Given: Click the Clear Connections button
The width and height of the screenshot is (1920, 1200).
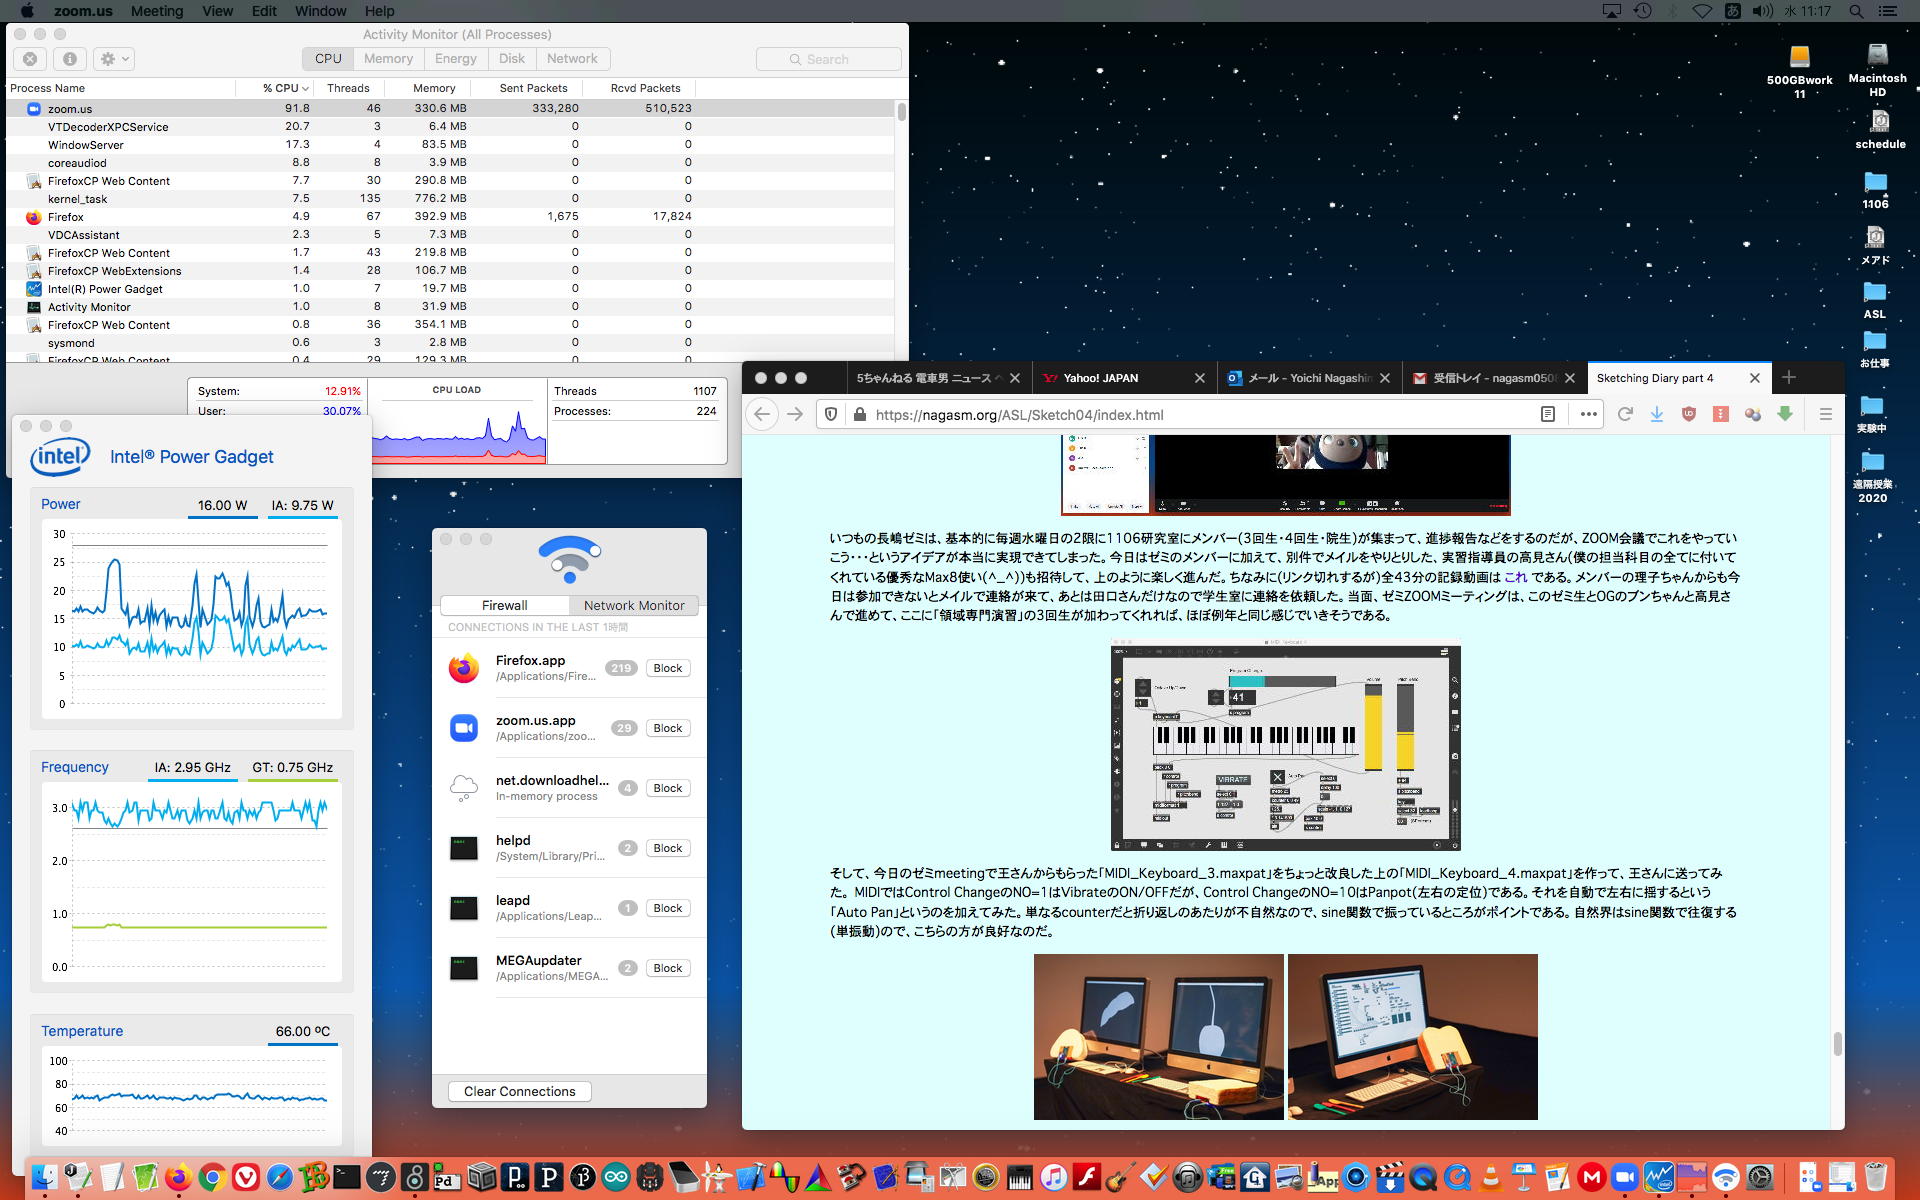Looking at the screenshot, I should point(519,1091).
